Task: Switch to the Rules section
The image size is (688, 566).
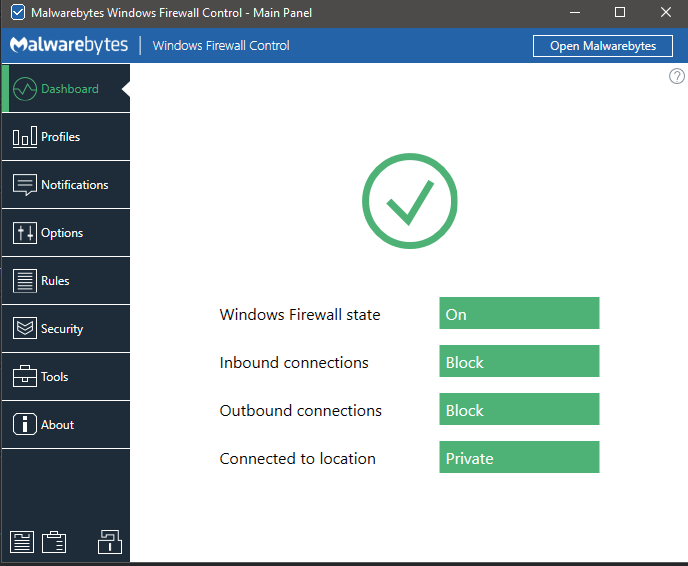Action: point(66,280)
